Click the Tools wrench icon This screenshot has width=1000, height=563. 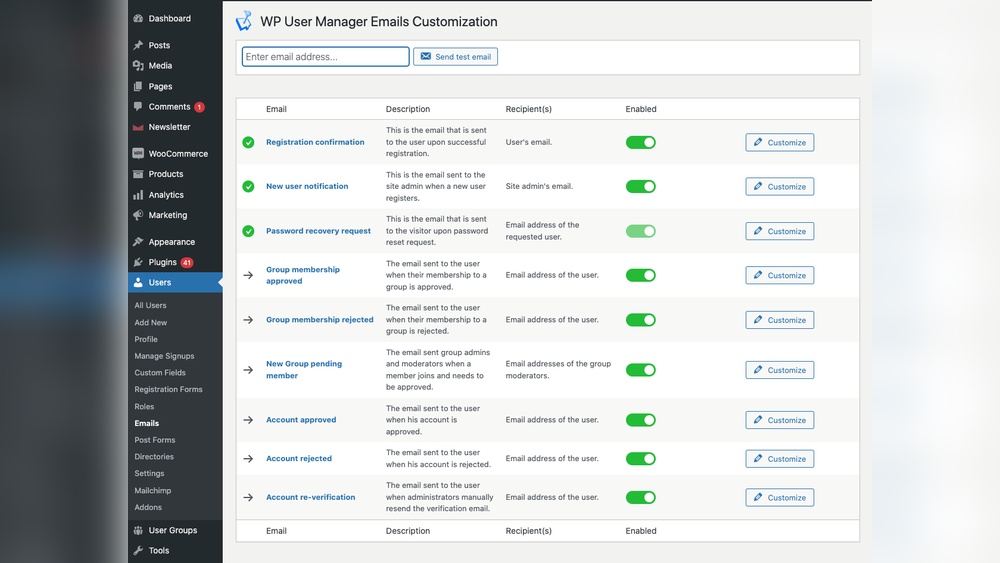(x=138, y=551)
